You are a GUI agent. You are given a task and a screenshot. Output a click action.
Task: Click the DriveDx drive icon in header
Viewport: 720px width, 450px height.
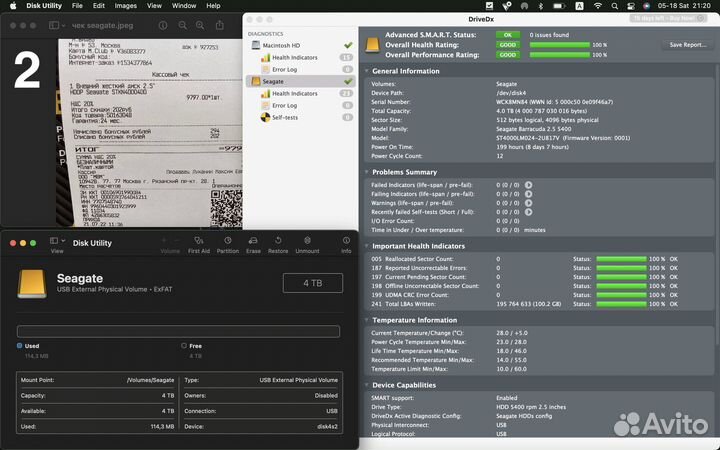tap(372, 45)
